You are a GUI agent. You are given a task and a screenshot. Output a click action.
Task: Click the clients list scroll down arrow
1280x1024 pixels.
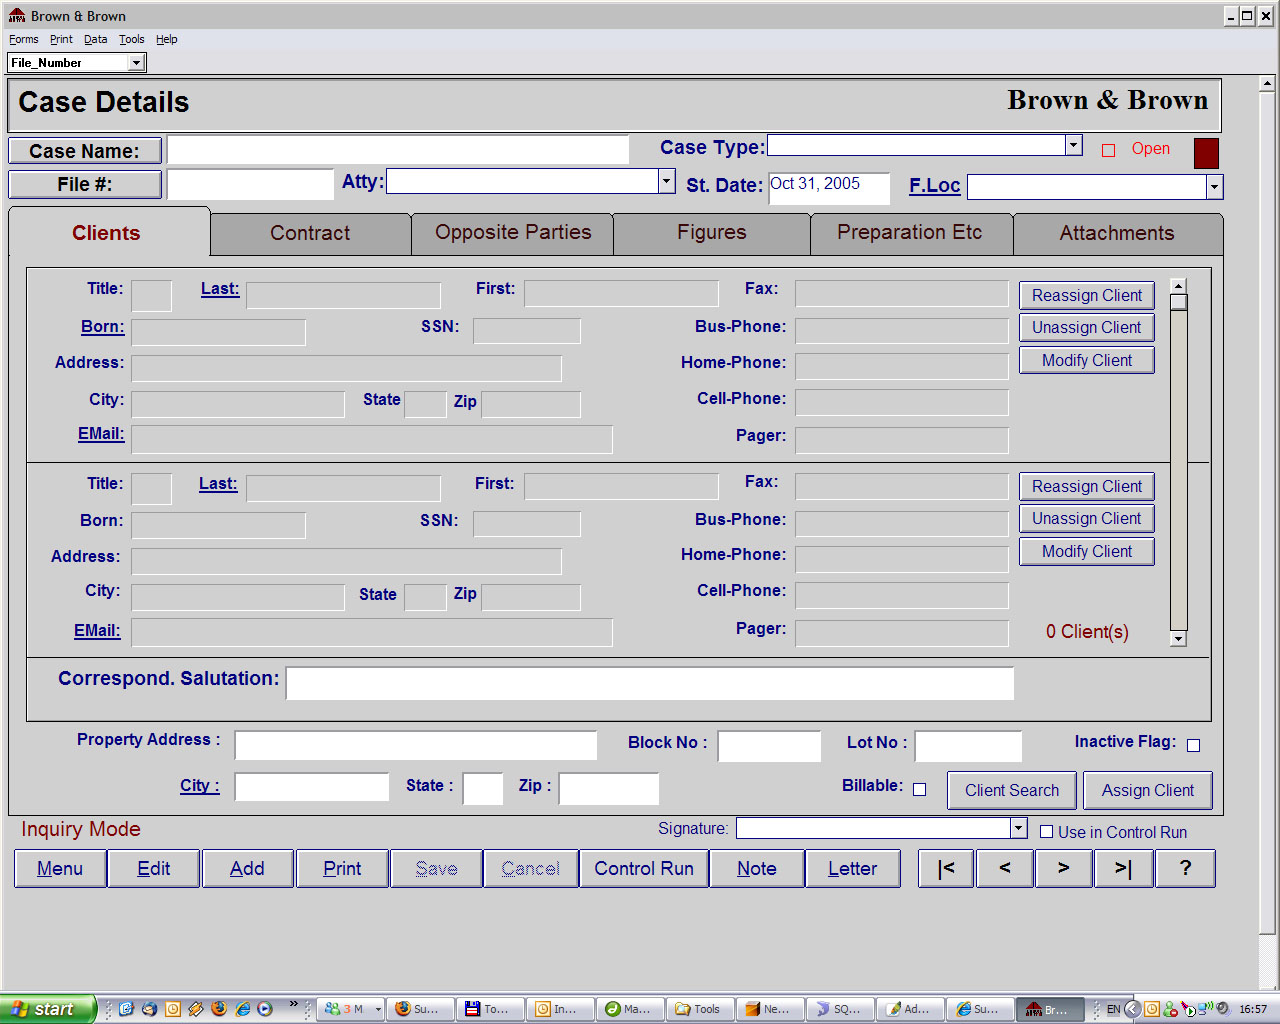(1179, 639)
